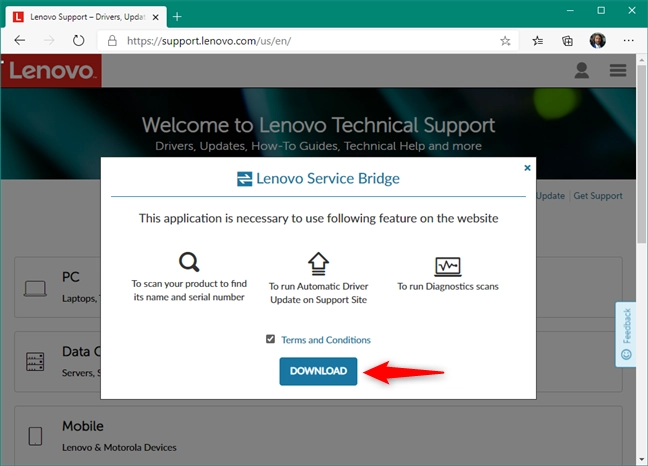Refresh the page with reload icon
This screenshot has width=648, height=466.
(x=79, y=40)
